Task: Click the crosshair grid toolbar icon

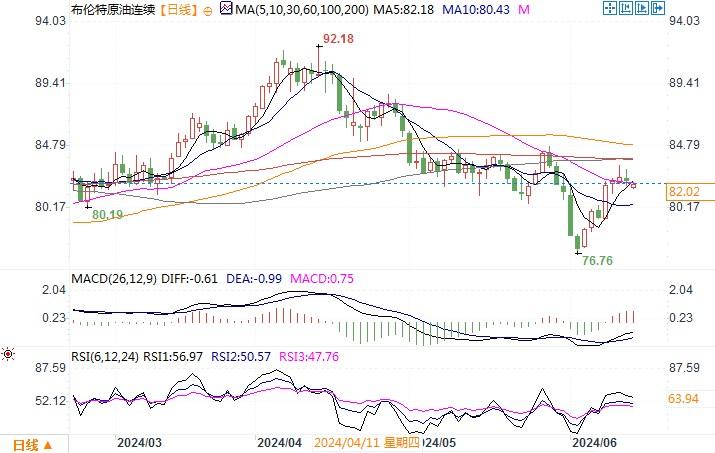Action: tap(610, 8)
